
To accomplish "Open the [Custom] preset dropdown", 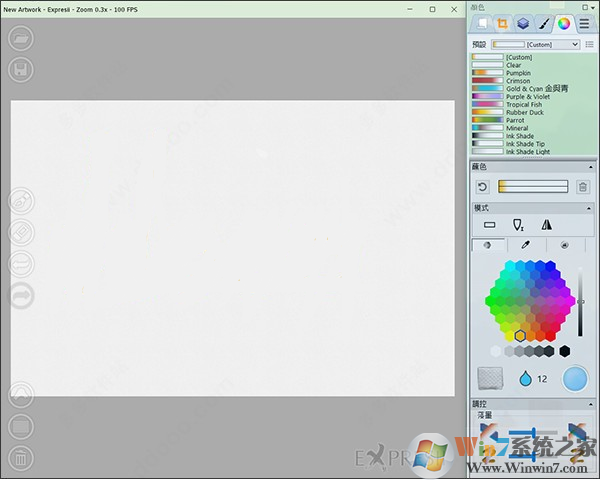I will (535, 45).
